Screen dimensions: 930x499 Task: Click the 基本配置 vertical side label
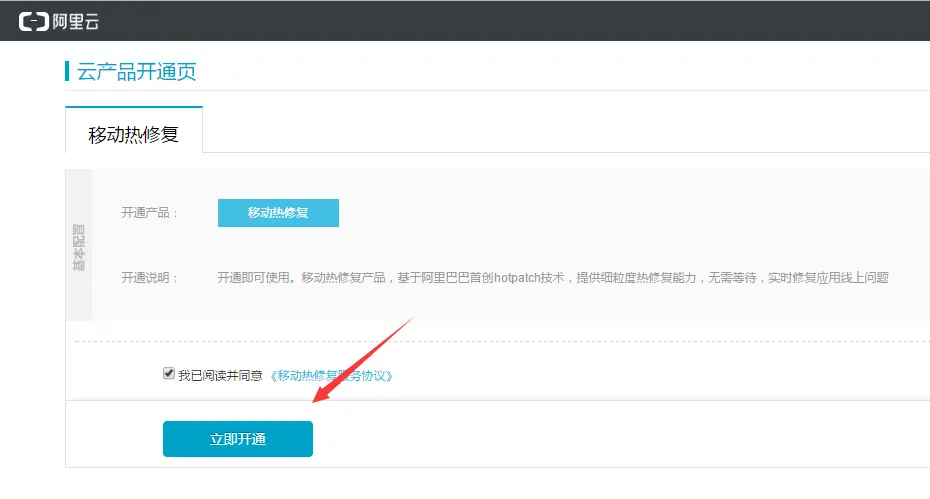click(x=78, y=247)
